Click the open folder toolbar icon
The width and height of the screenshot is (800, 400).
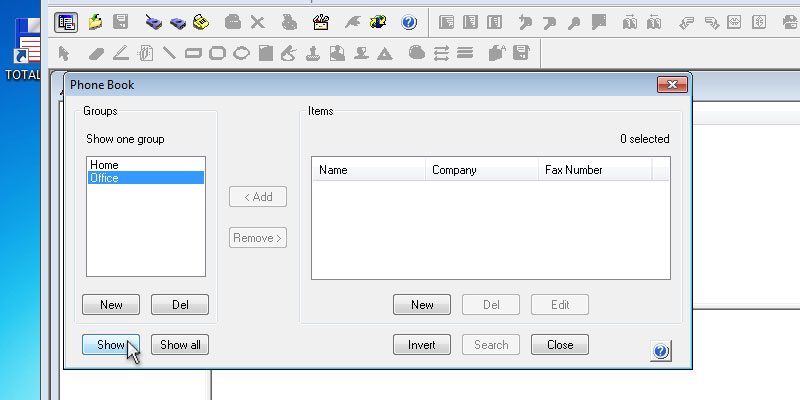click(x=95, y=21)
